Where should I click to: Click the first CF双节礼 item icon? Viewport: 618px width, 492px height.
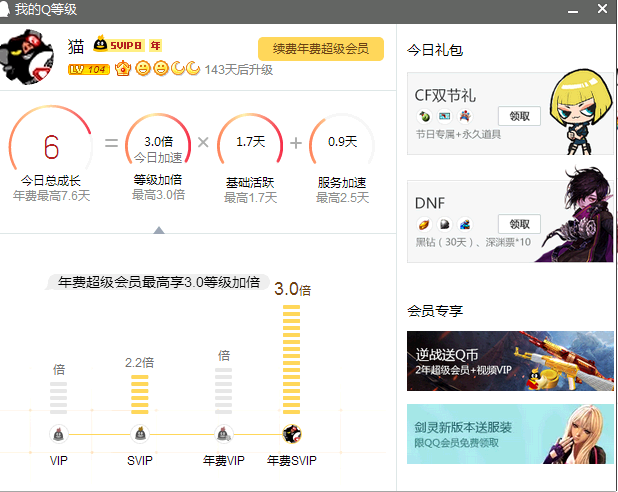pos(424,116)
